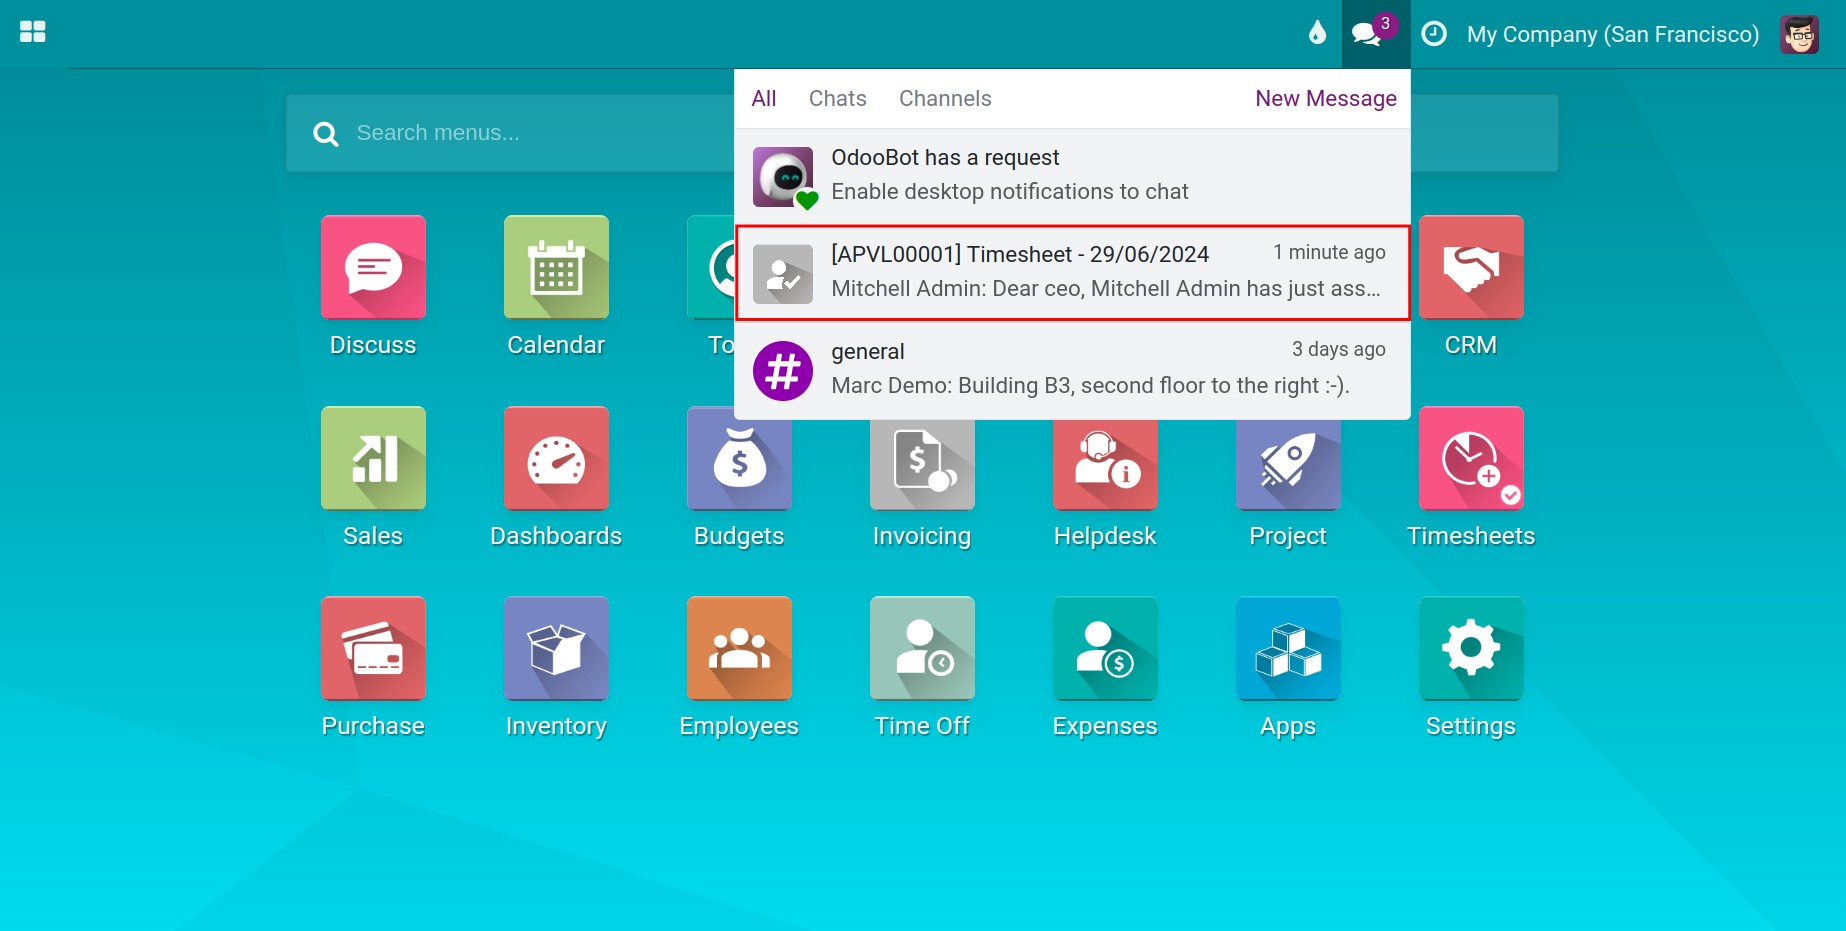Screen dimensions: 1846x931
Task: Click the search magnifier icon
Action: [326, 134]
